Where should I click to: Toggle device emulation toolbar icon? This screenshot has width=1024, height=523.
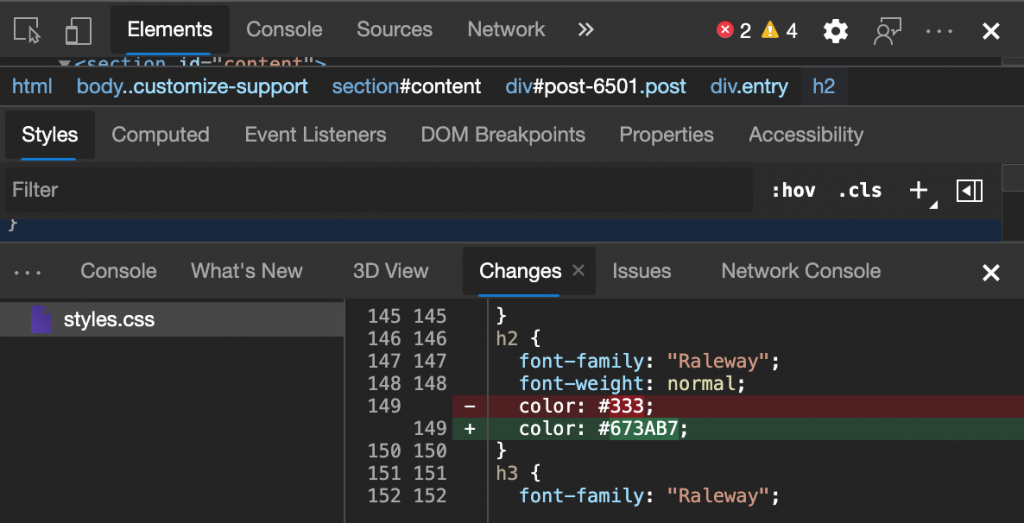[x=78, y=30]
